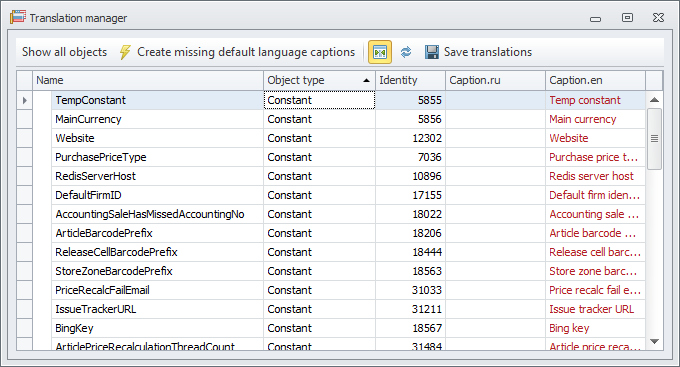Select the DefaultFirmID name cell
This screenshot has height=367, width=680.
pos(157,195)
